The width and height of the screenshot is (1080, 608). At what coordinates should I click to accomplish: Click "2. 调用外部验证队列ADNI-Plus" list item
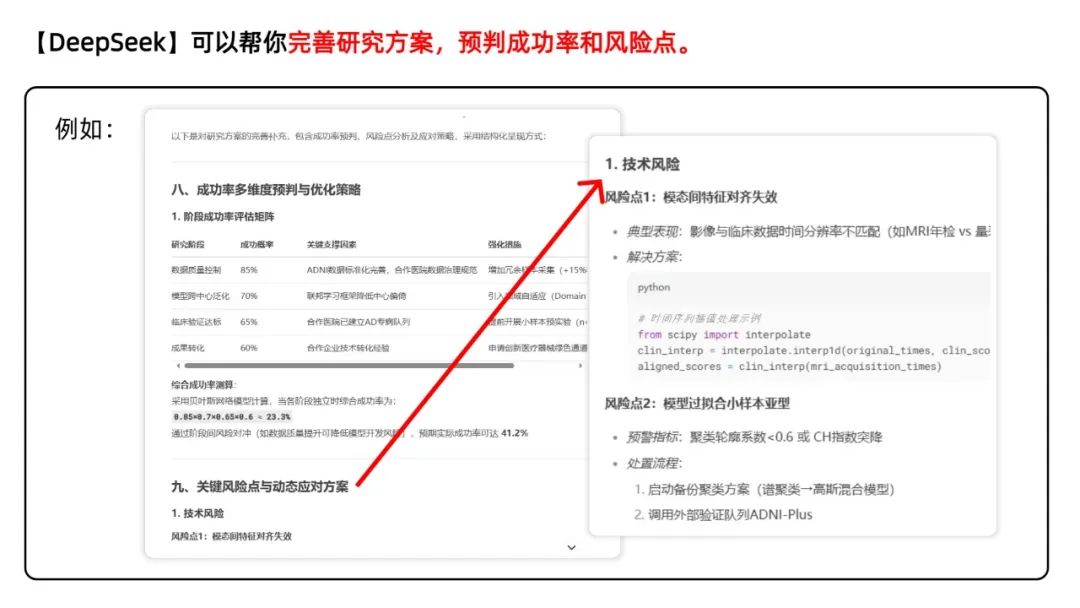pyautogui.click(x=723, y=515)
